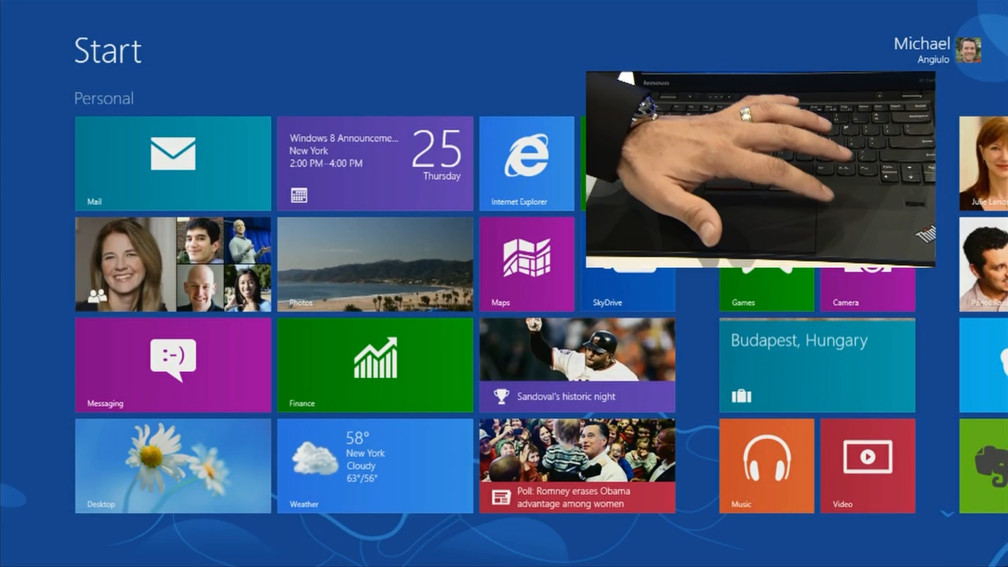The width and height of the screenshot is (1008, 567).
Task: Launch Internet Explorer from its tile
Action: pos(527,163)
